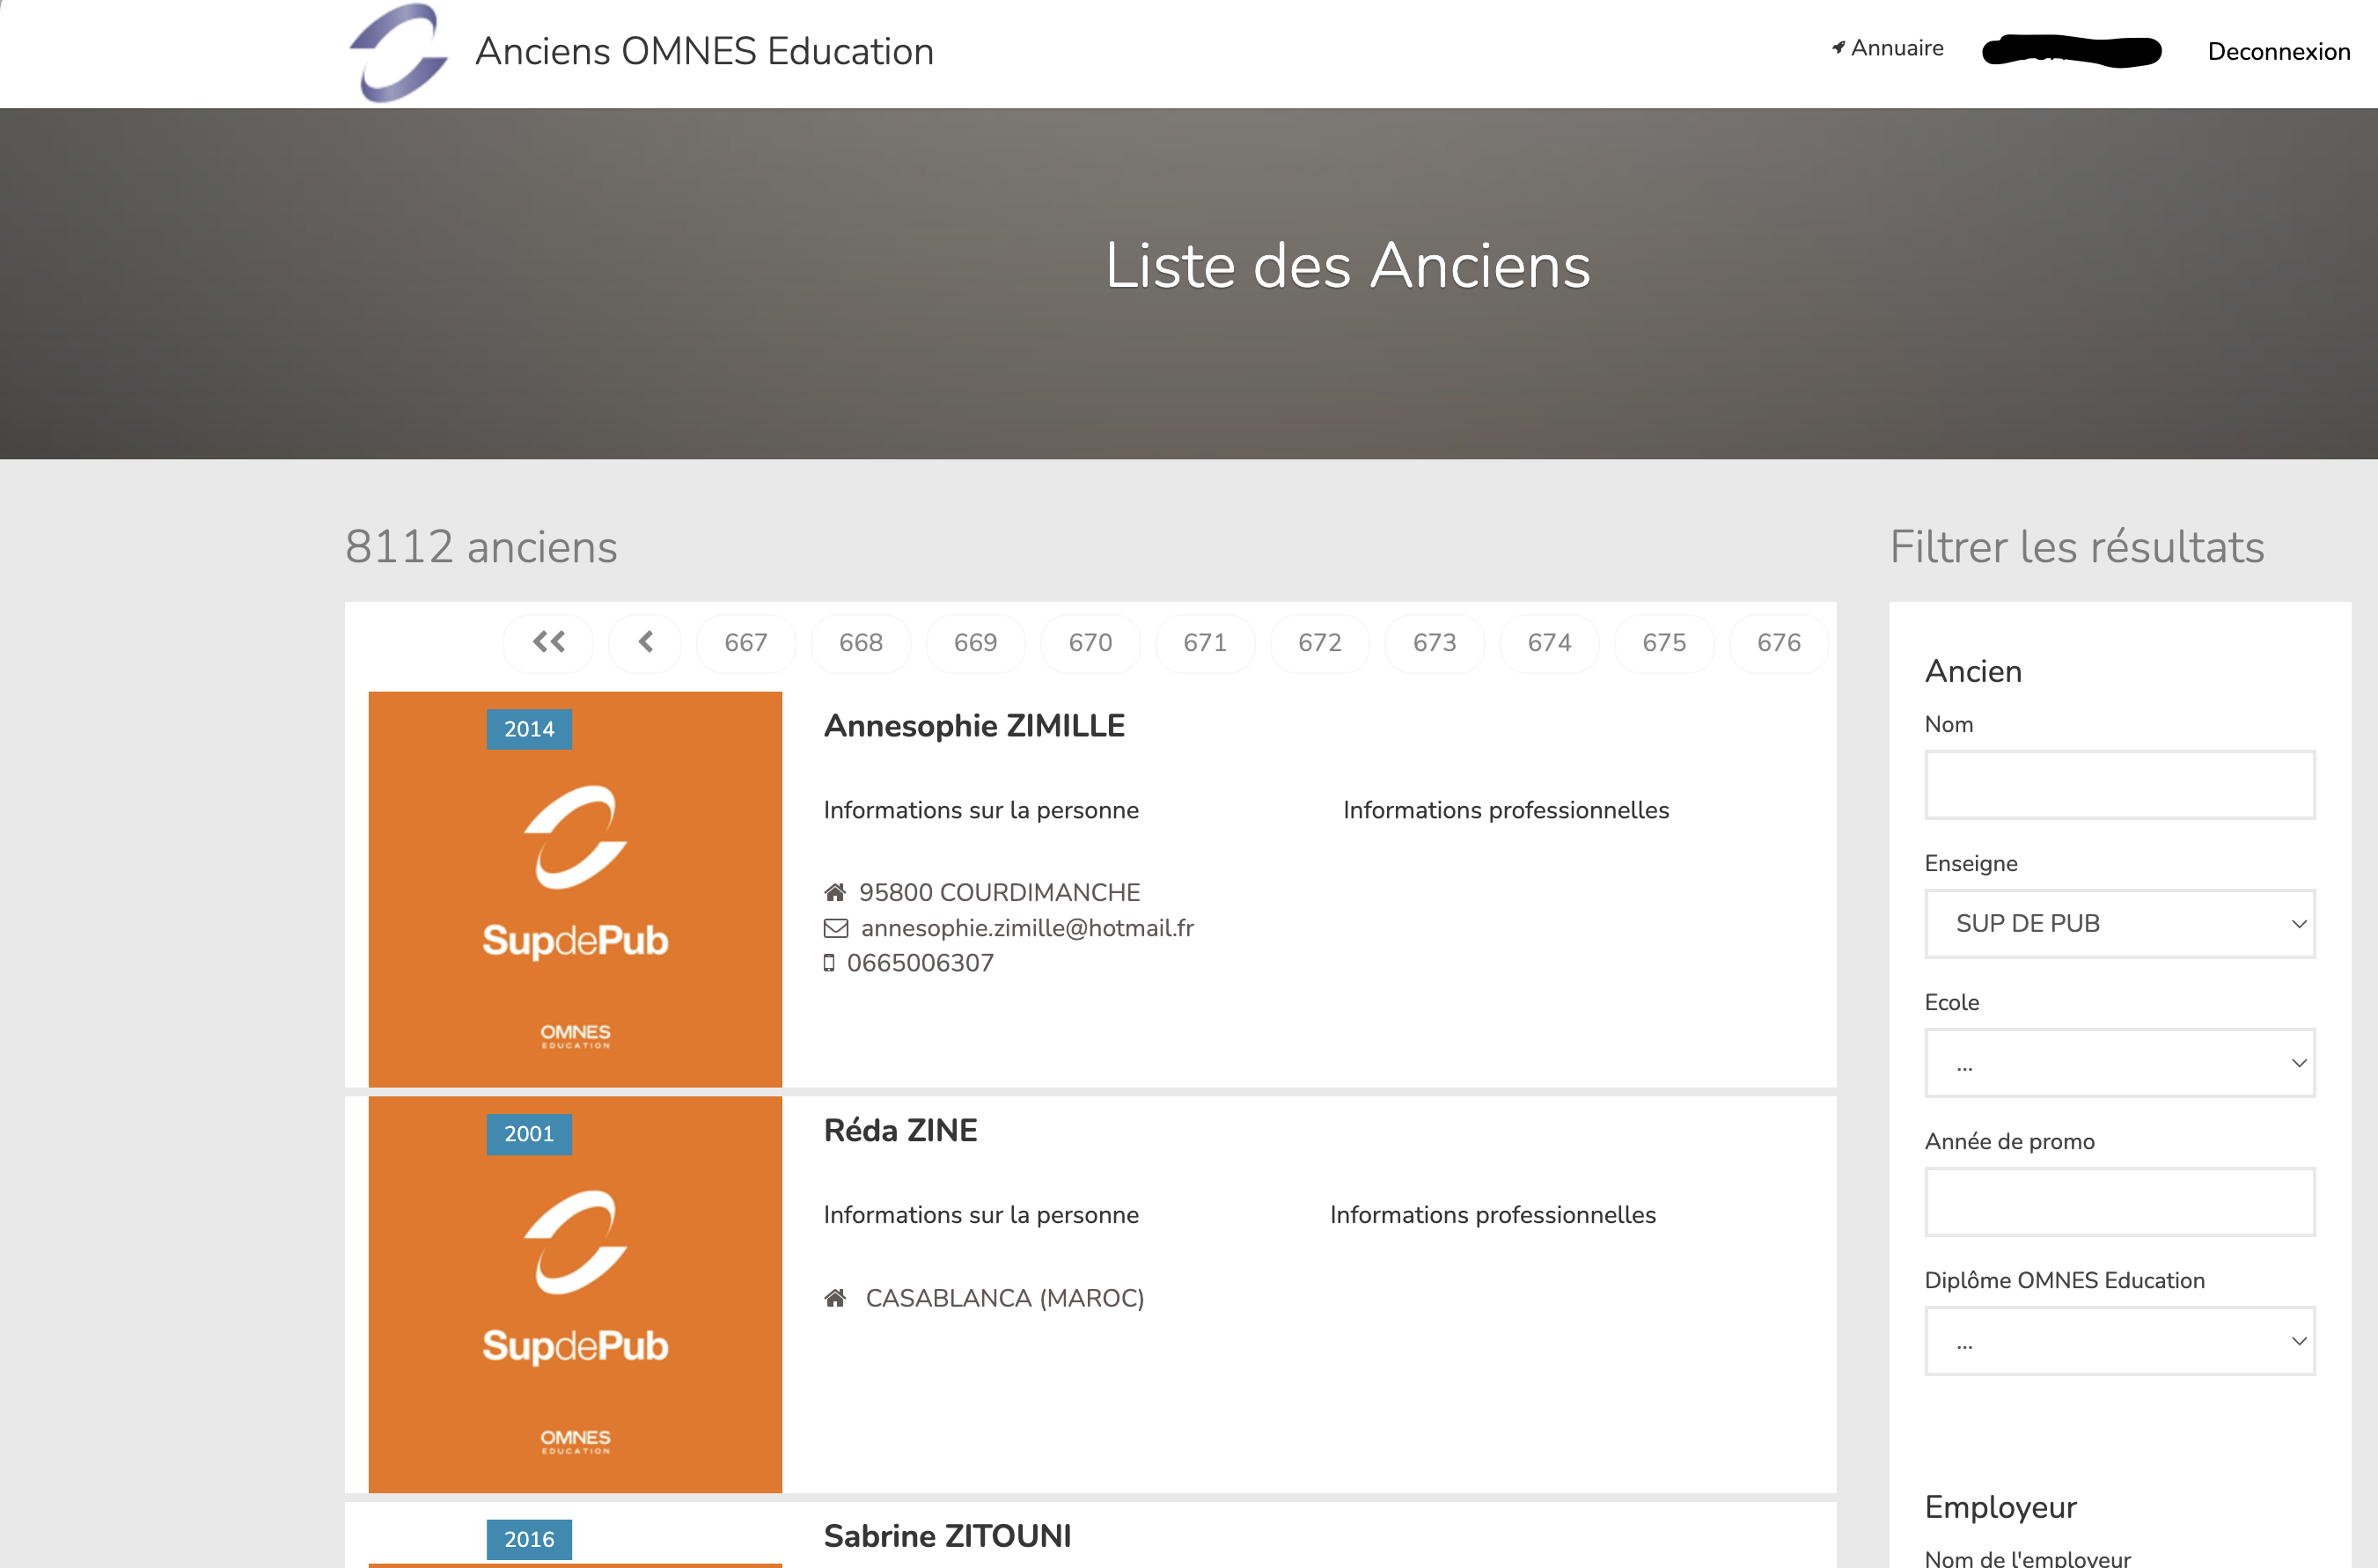Go to page 670

point(1090,642)
